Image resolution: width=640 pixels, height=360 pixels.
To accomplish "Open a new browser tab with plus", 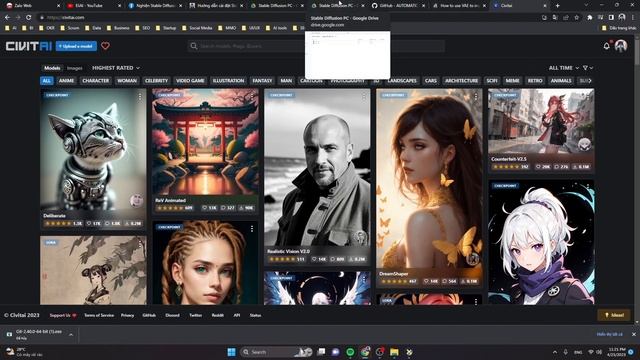I will tap(558, 6).
